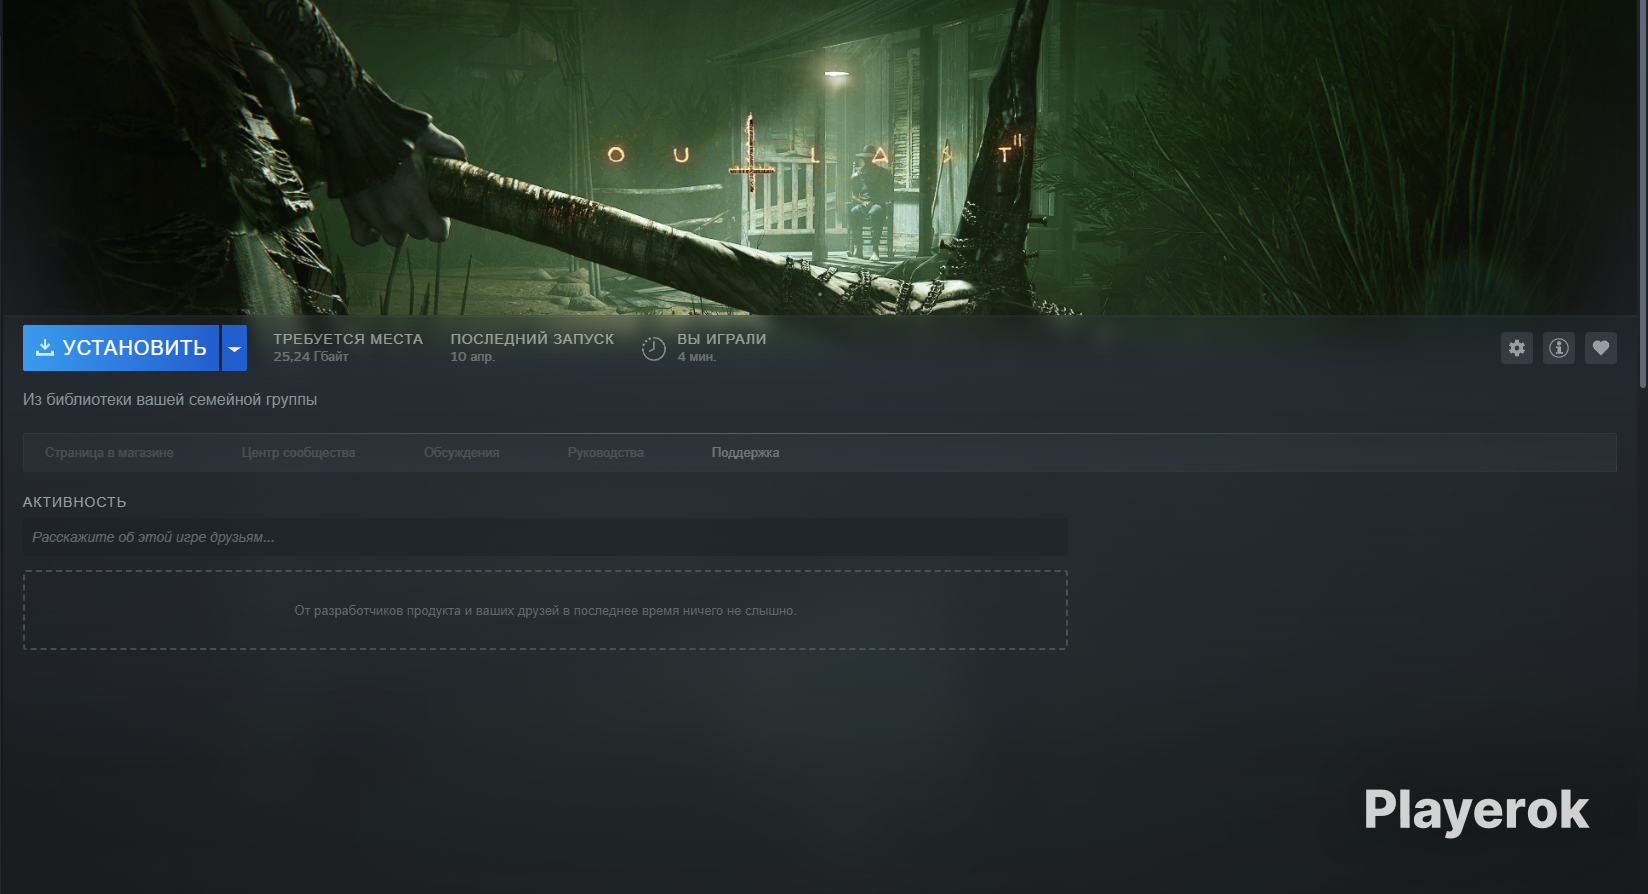
Task: Click the Outlast II banner artwork
Action: (x=820, y=157)
